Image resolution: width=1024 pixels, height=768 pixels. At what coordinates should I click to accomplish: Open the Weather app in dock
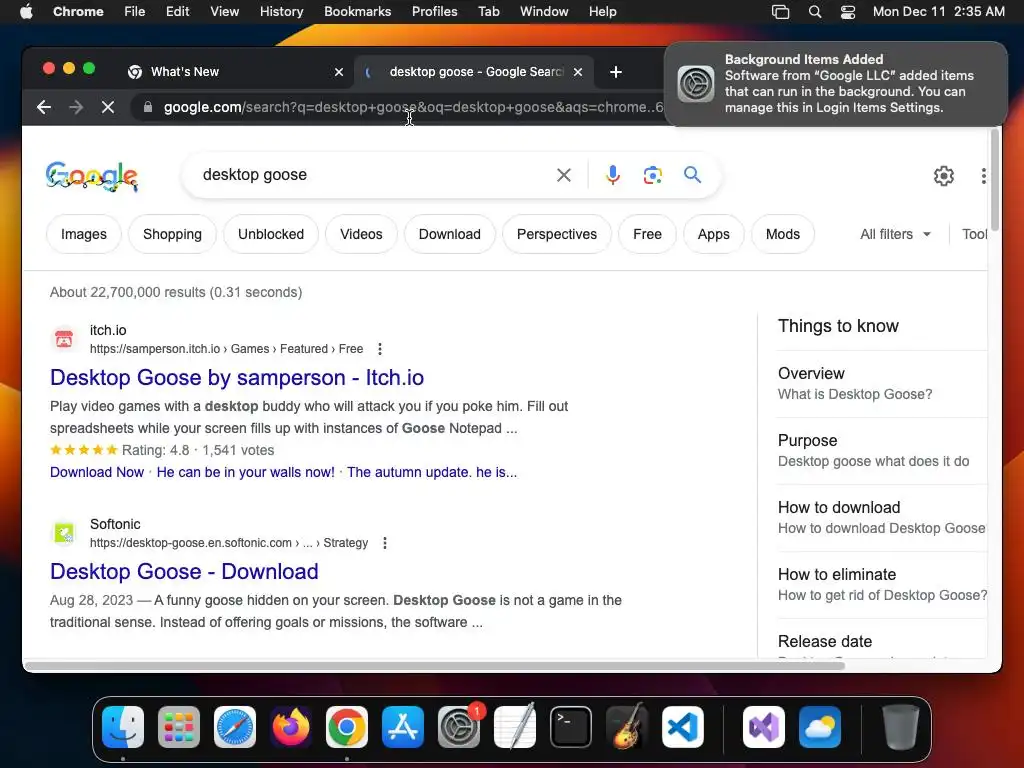point(820,727)
